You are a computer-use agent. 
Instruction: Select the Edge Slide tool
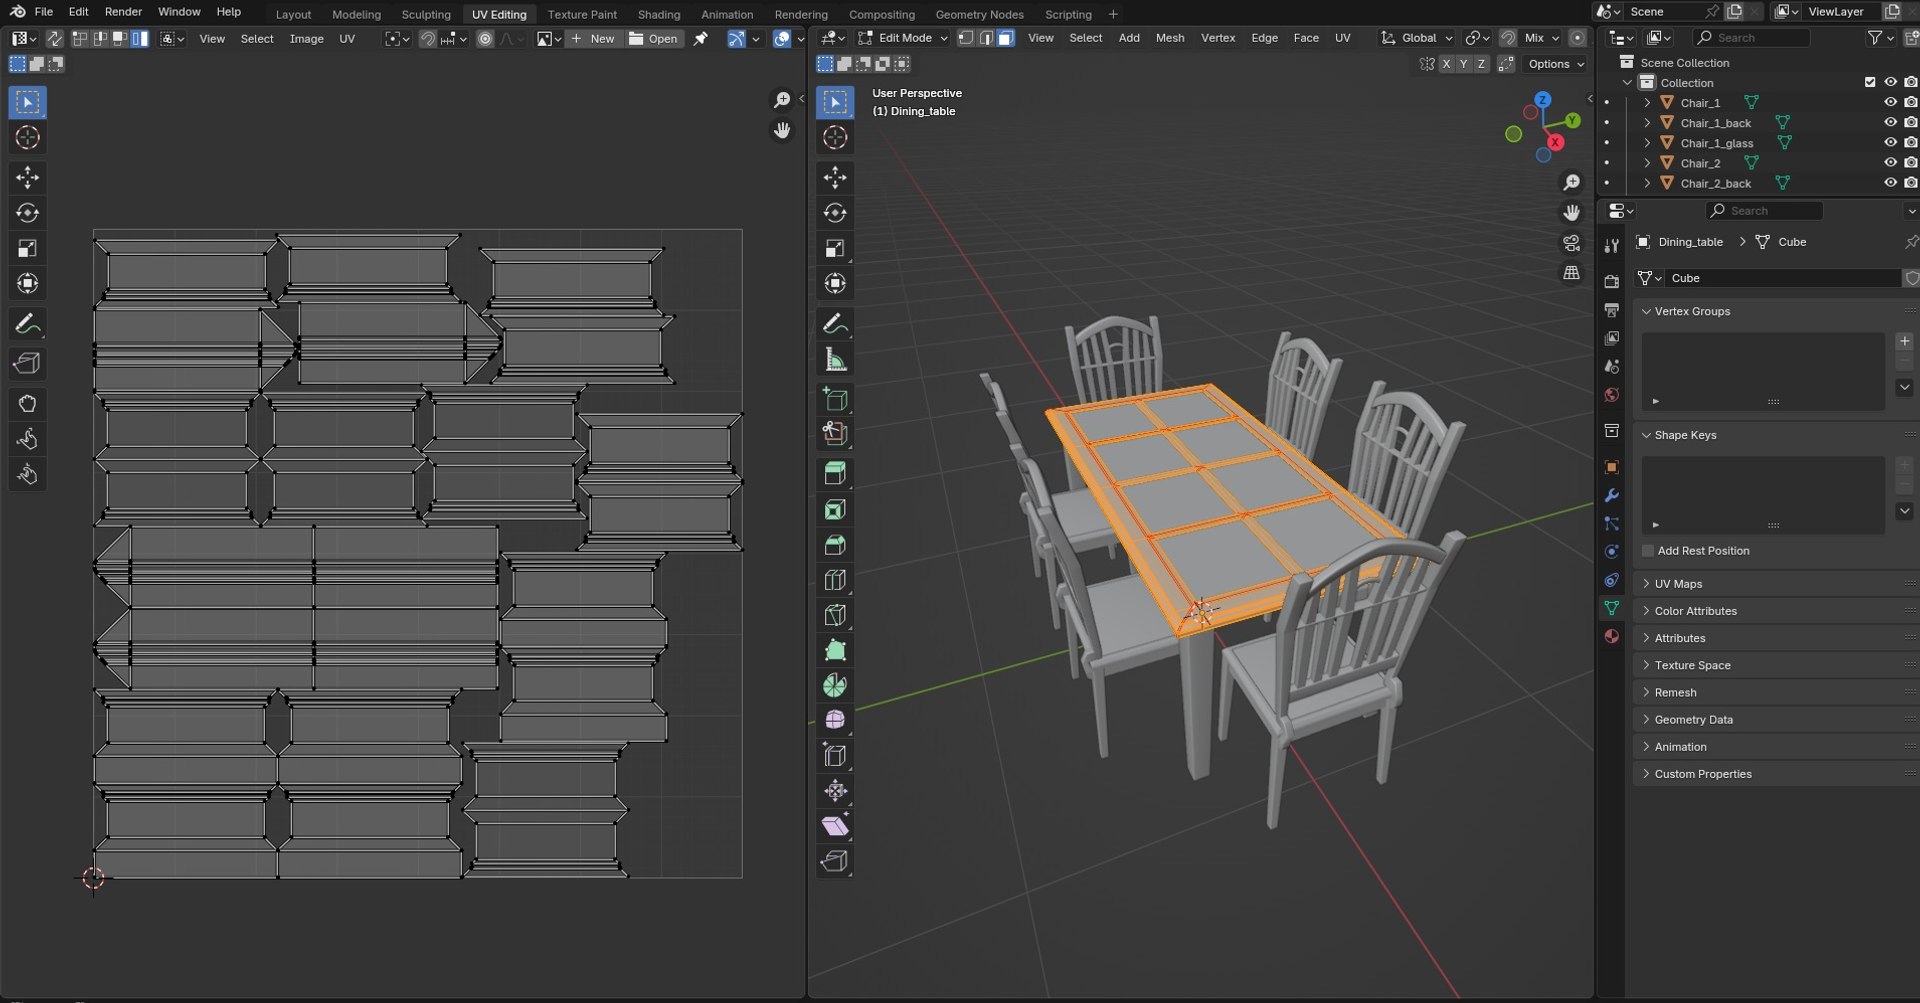pos(835,755)
